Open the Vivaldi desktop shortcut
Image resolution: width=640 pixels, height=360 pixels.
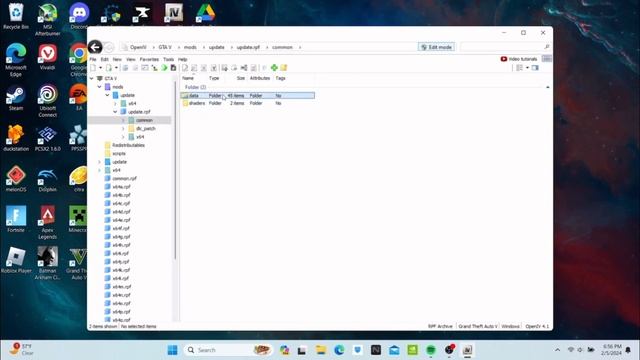pyautogui.click(x=47, y=57)
